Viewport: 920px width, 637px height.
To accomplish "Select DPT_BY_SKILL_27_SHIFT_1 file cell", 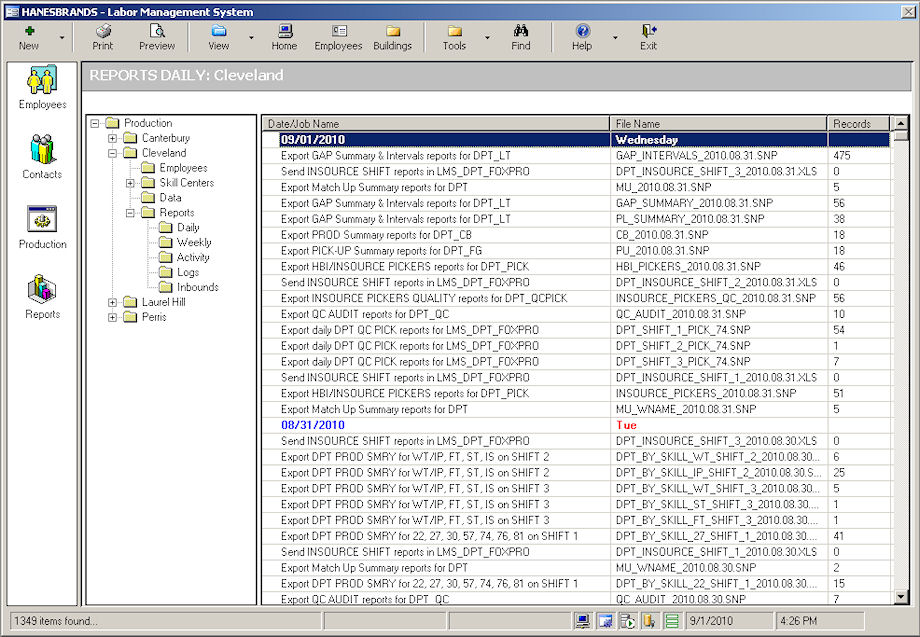I will (x=719, y=536).
